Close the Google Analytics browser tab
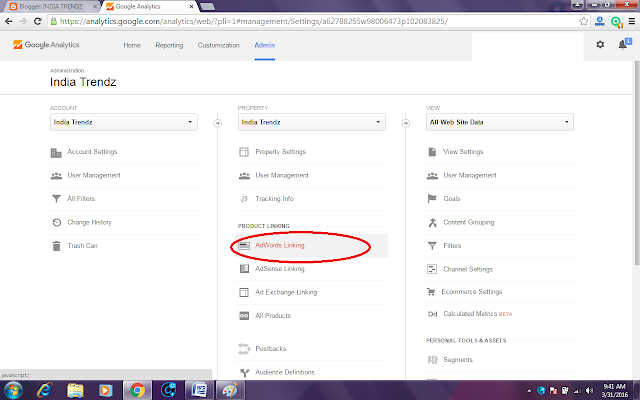The height and width of the screenshot is (400, 640). click(191, 7)
